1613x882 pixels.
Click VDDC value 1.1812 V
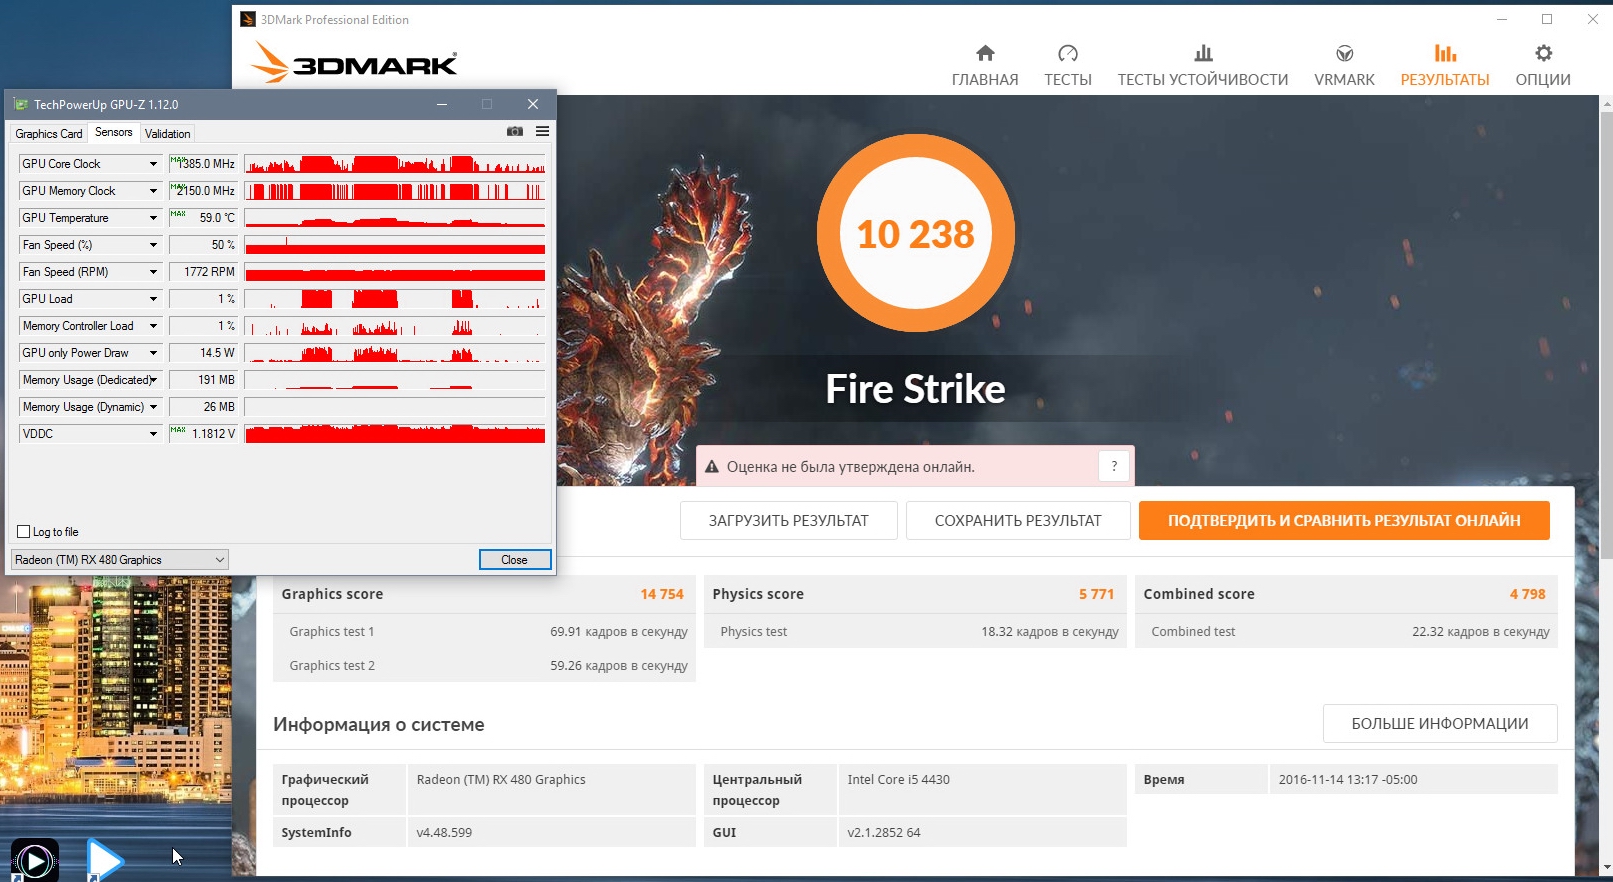(x=203, y=434)
